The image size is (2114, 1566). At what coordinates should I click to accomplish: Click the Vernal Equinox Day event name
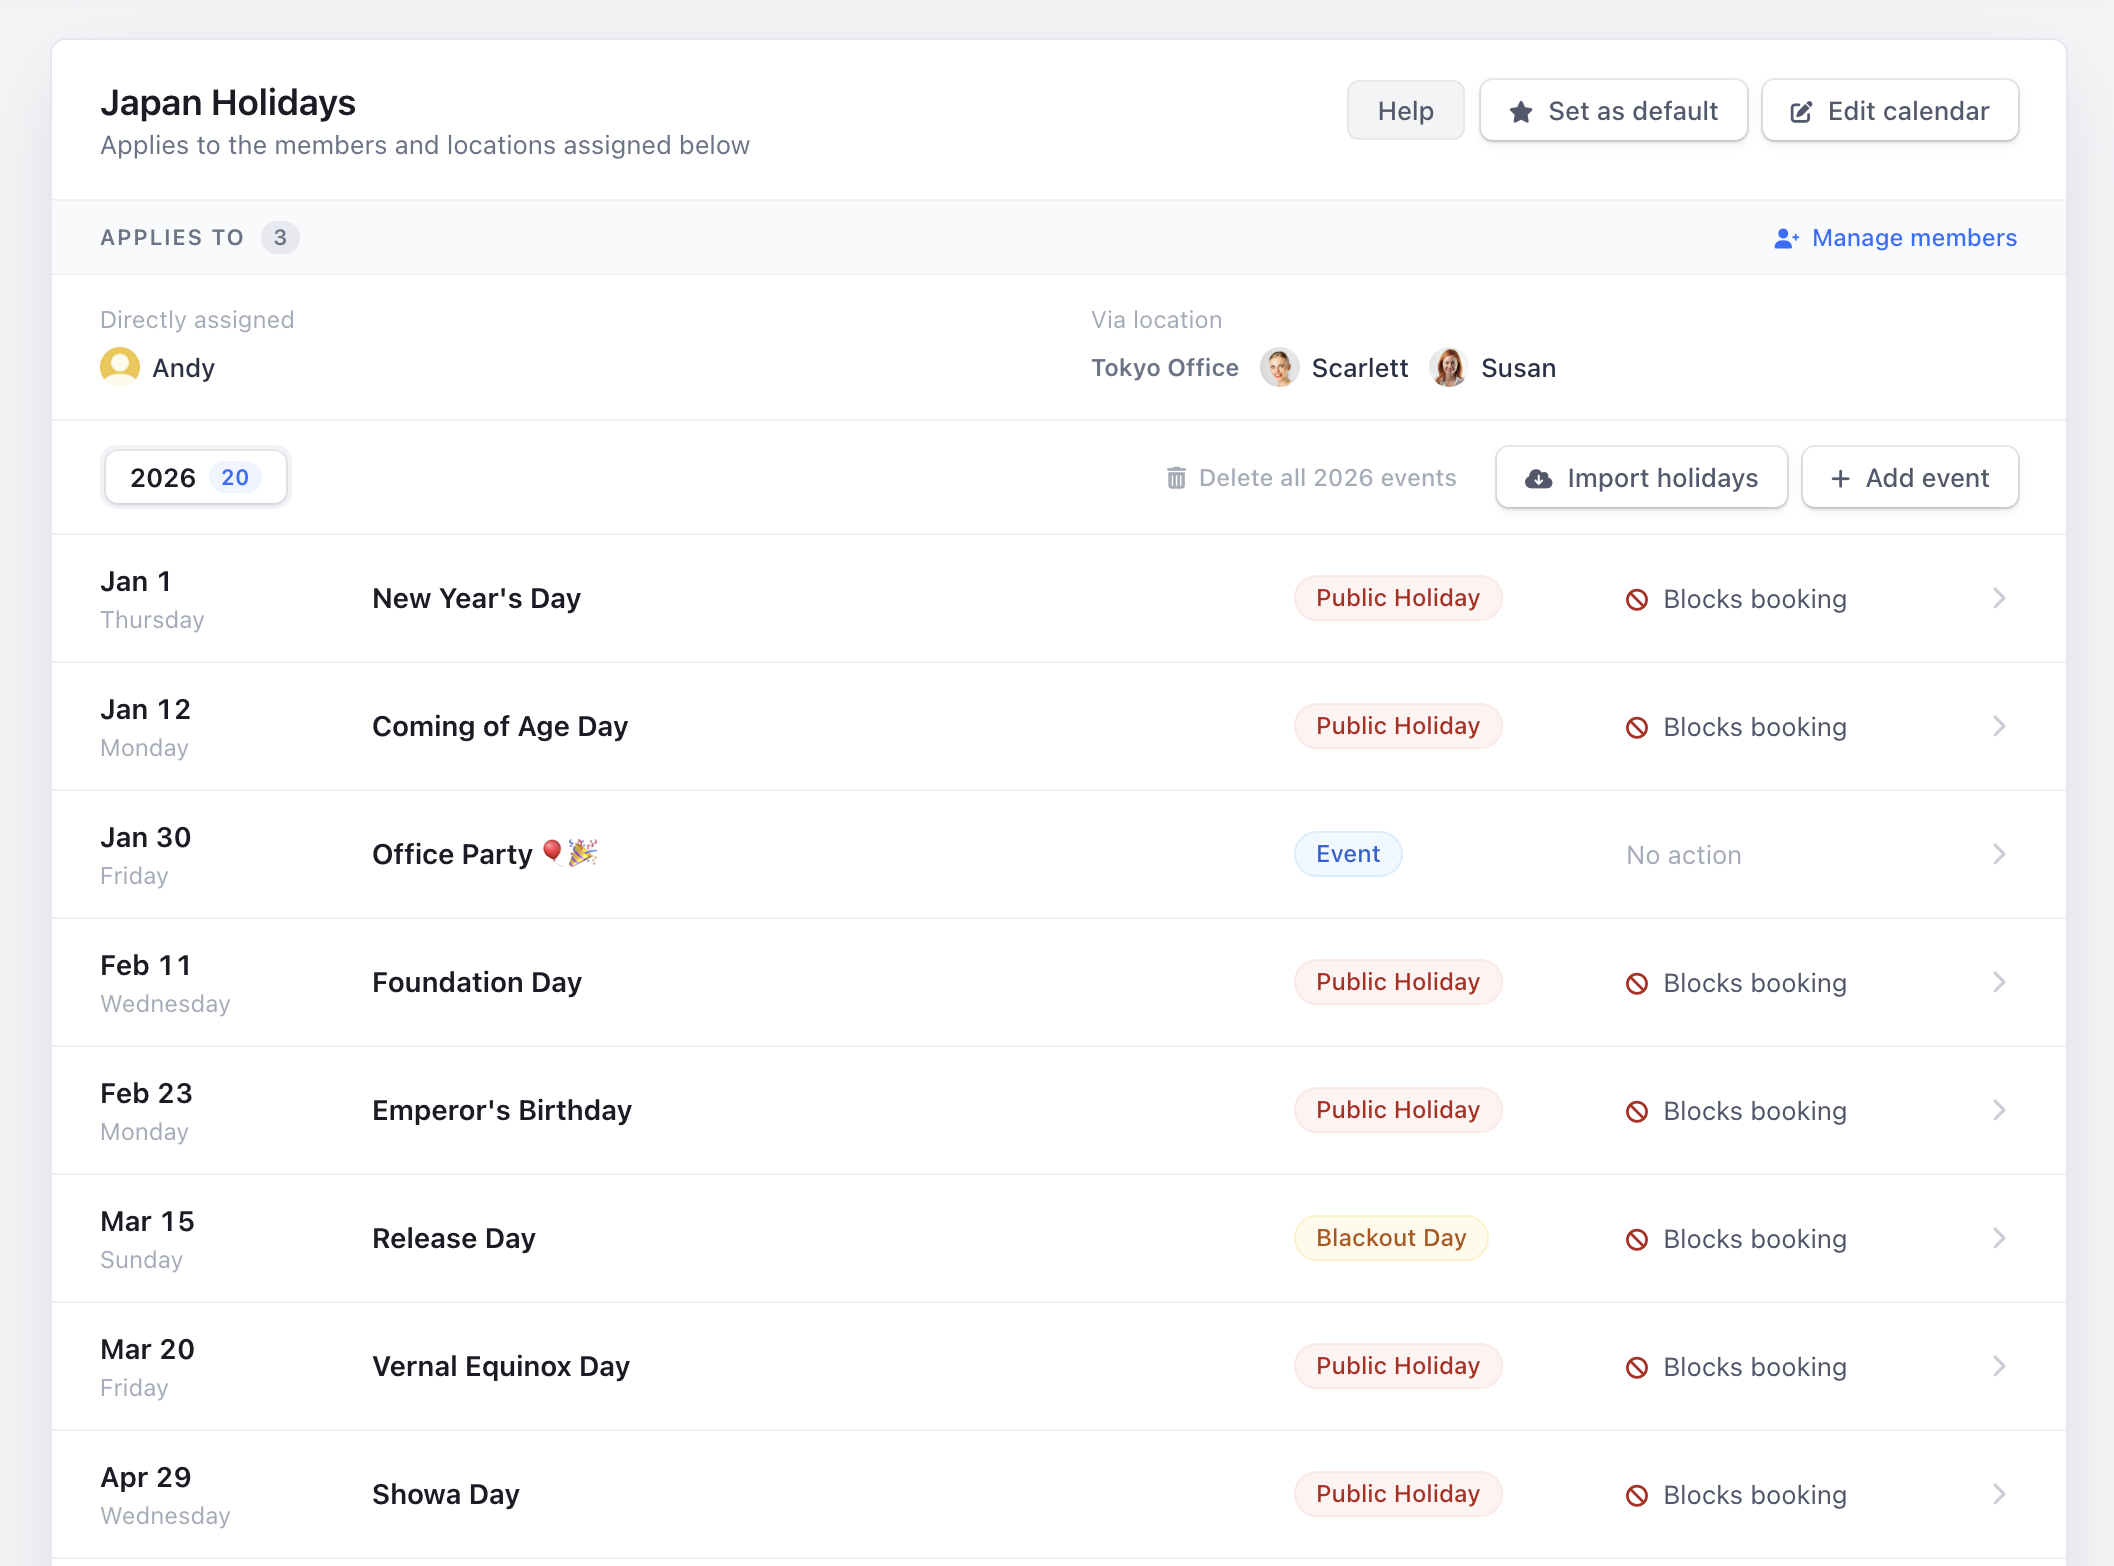[x=501, y=1366]
